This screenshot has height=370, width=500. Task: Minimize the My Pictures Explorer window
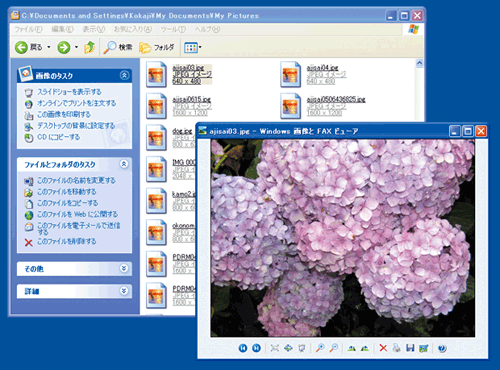(391, 16)
